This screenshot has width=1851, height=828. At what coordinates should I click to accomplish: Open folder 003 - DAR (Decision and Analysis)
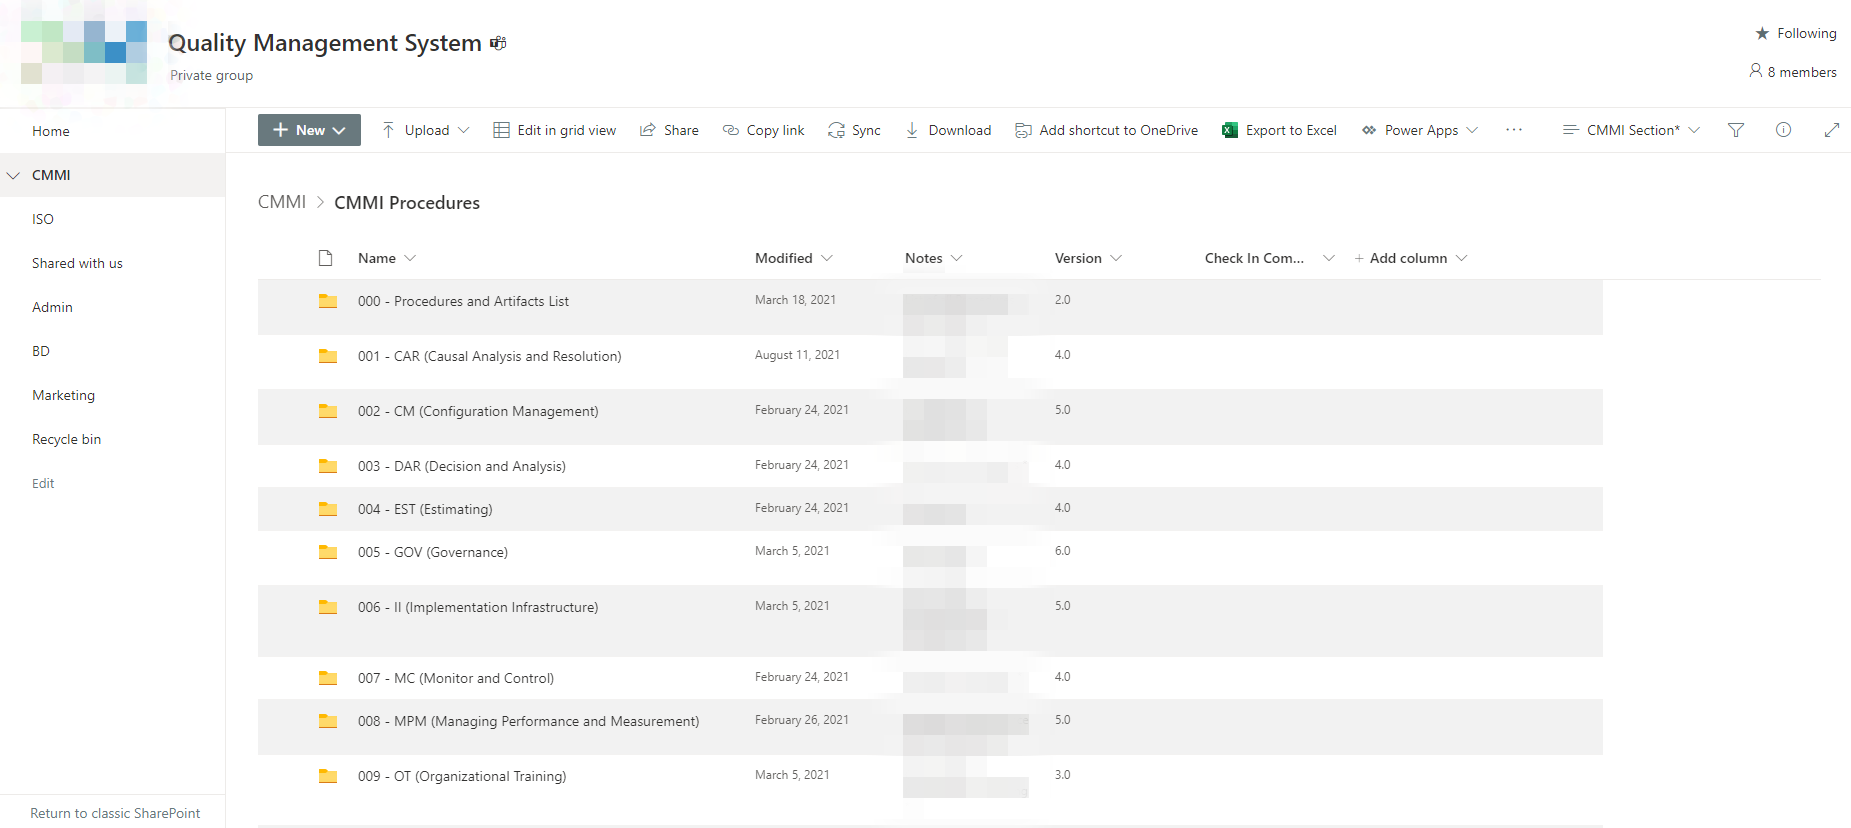(x=462, y=466)
